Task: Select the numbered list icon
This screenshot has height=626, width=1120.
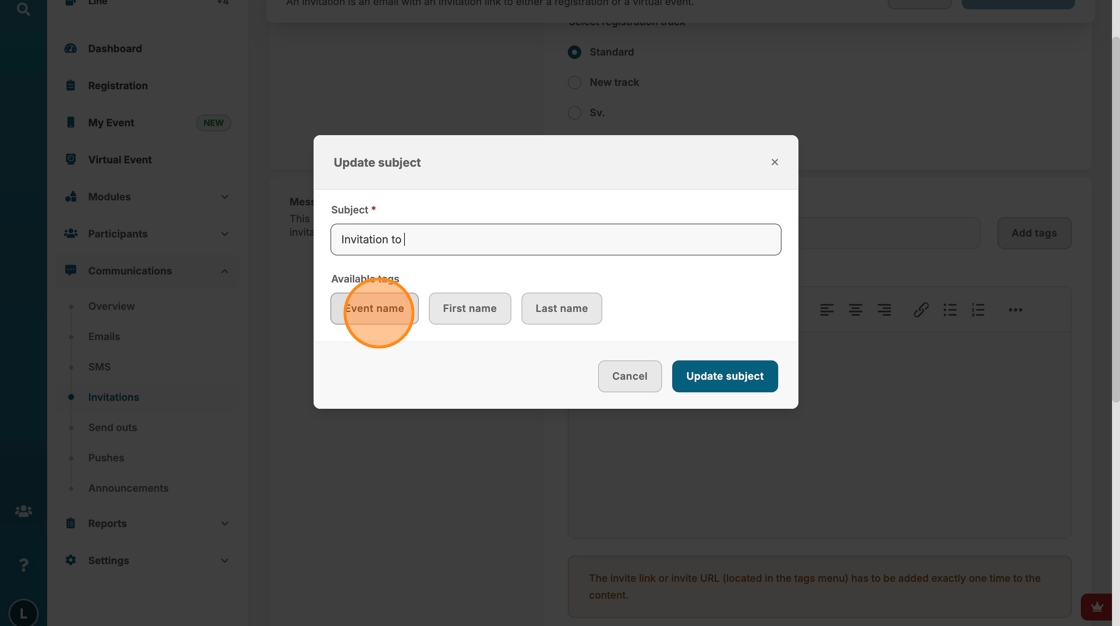Action: [x=978, y=310]
